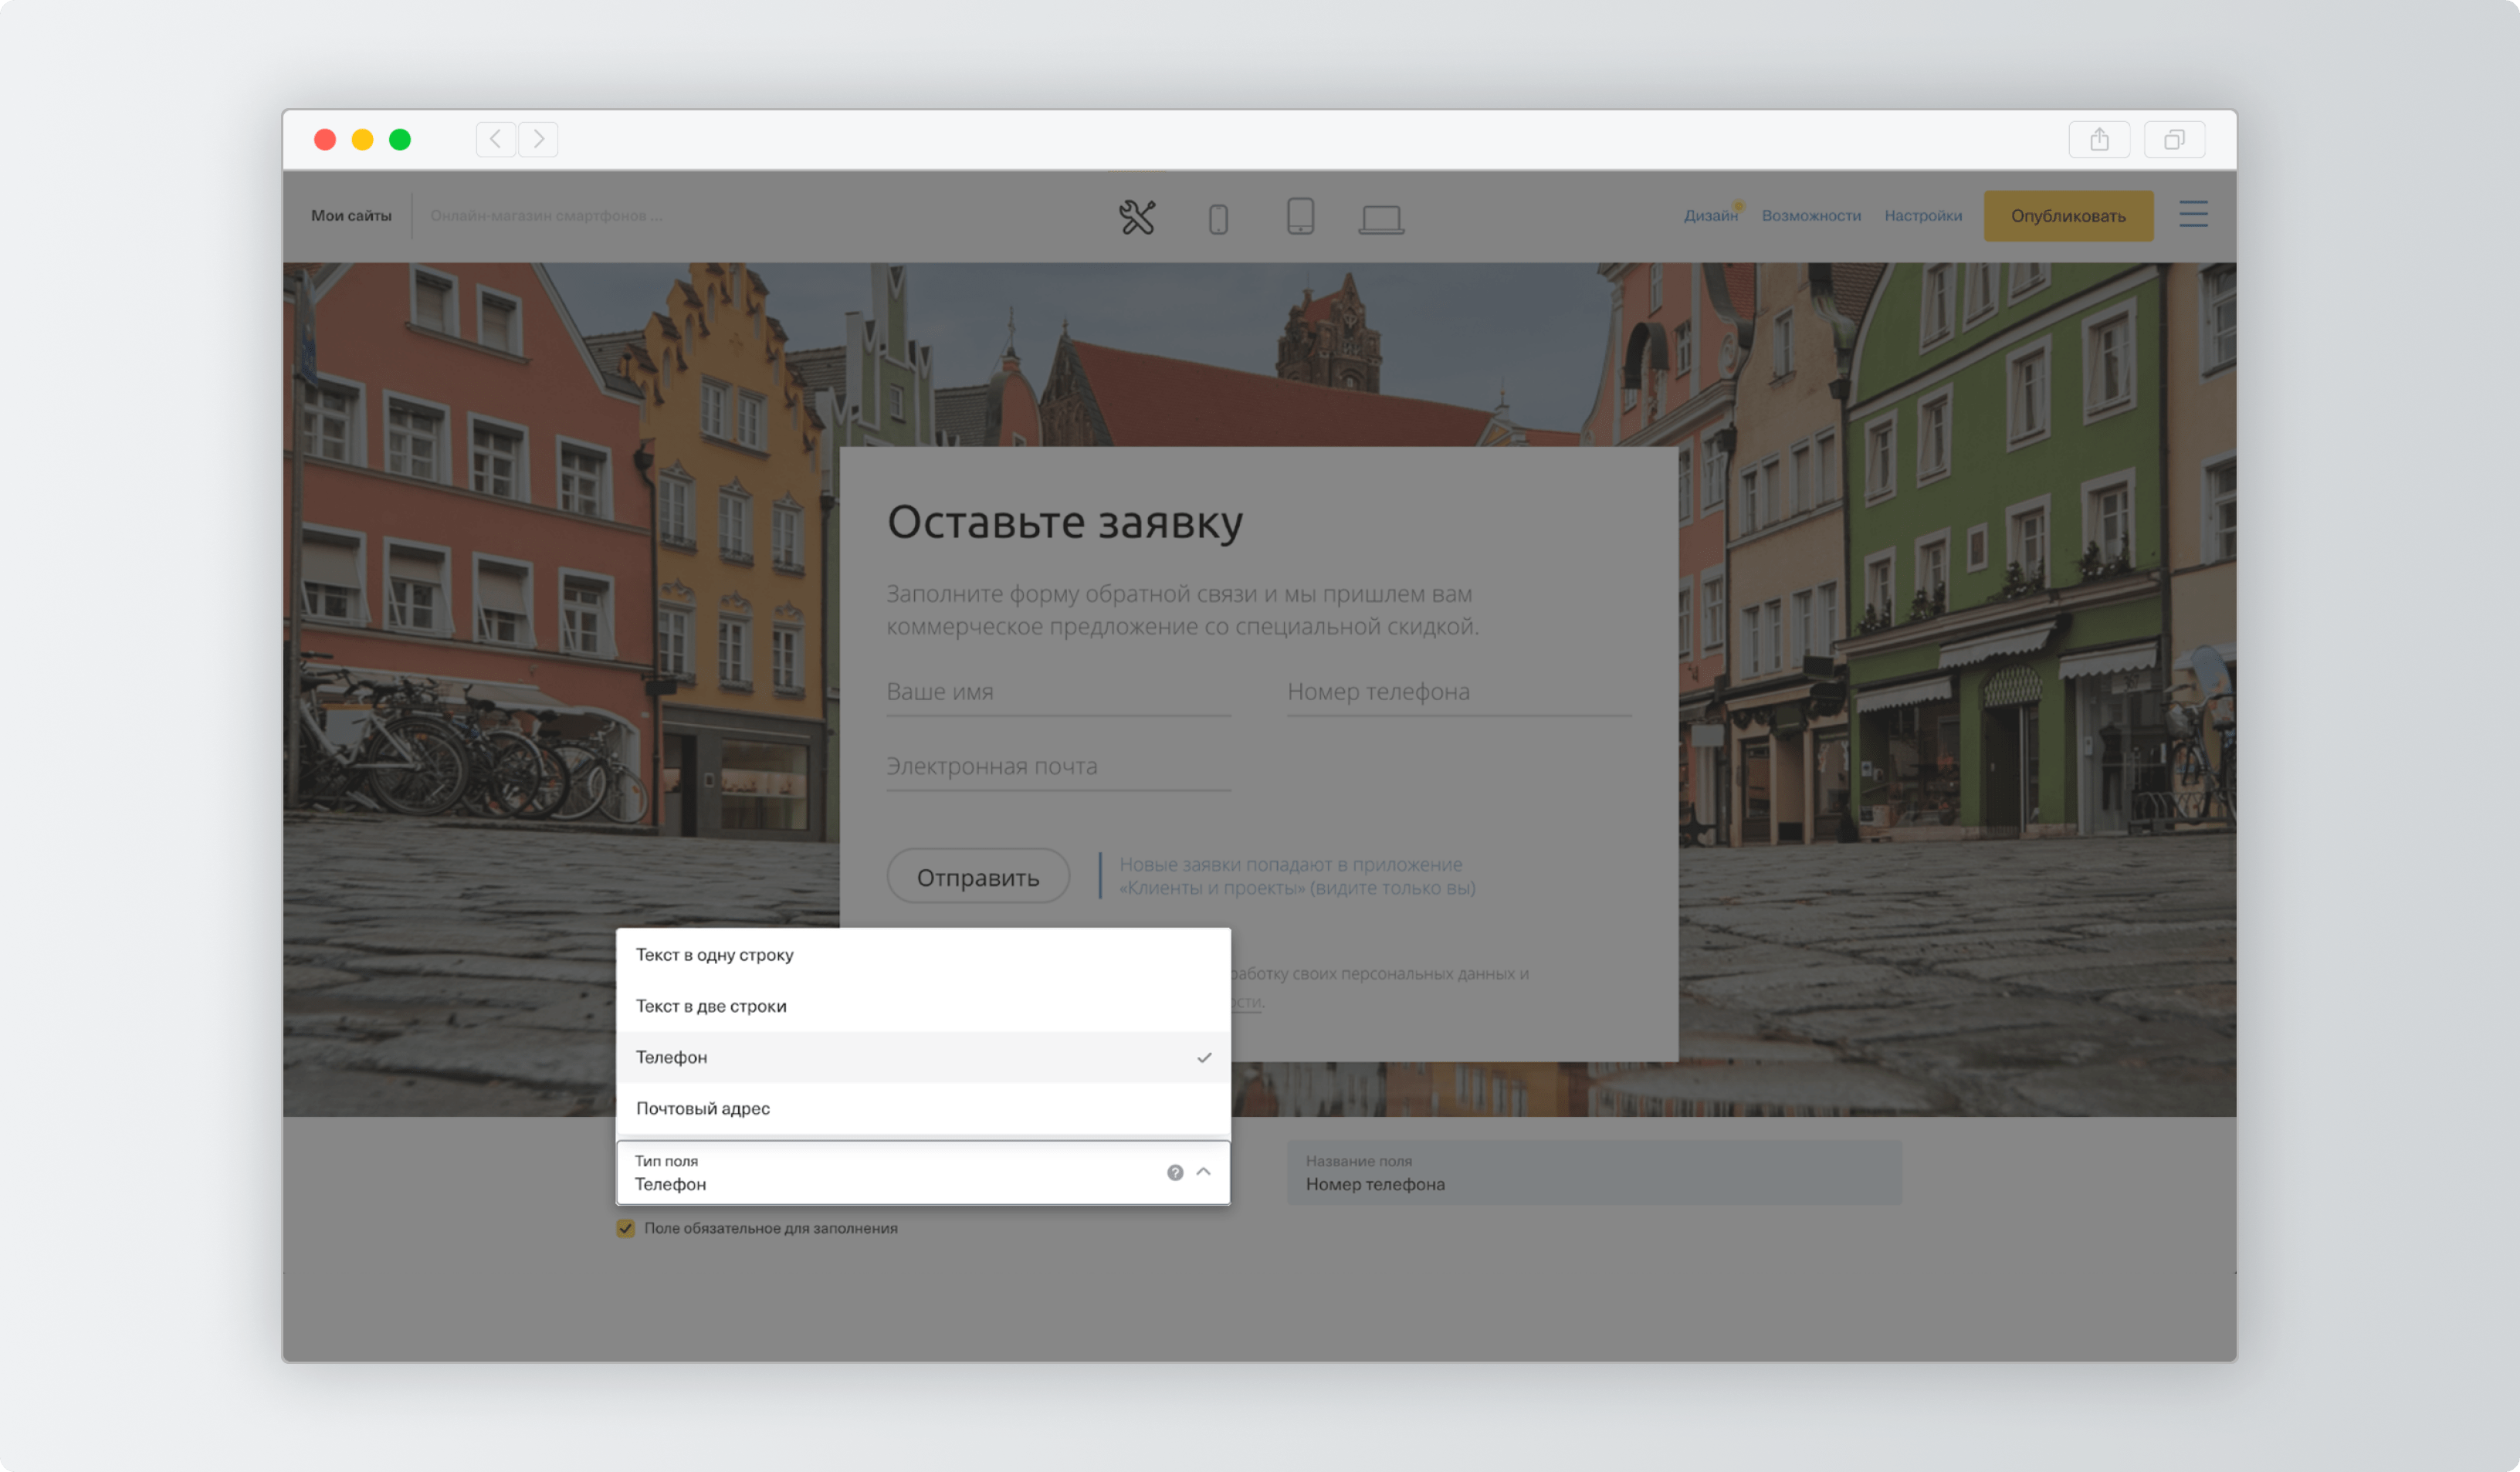Image resolution: width=2520 pixels, height=1472 pixels.
Task: Click the yellow minimize window button
Action: click(362, 139)
